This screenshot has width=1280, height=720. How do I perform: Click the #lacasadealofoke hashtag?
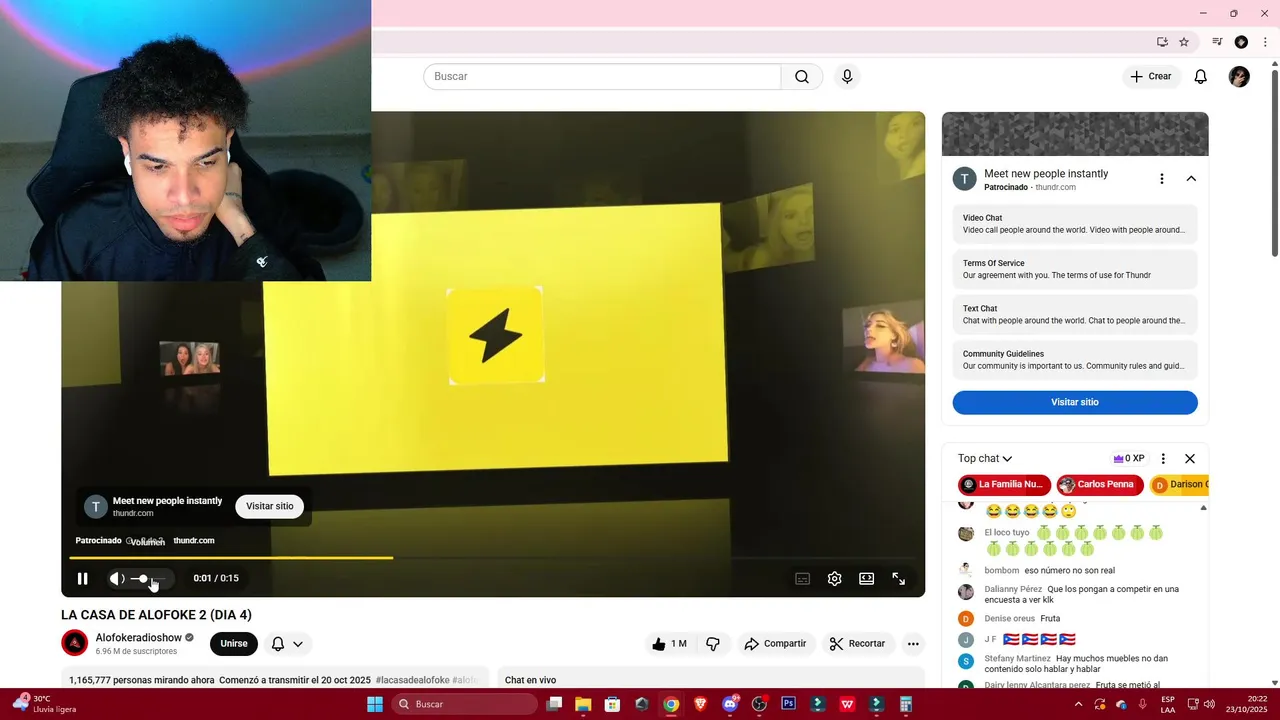[412, 680]
